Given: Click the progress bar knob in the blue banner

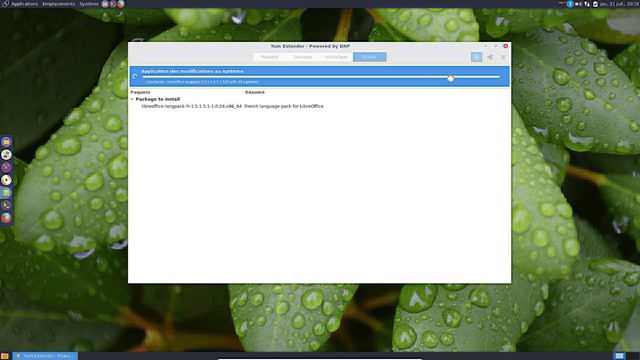Looking at the screenshot, I should (x=451, y=78).
